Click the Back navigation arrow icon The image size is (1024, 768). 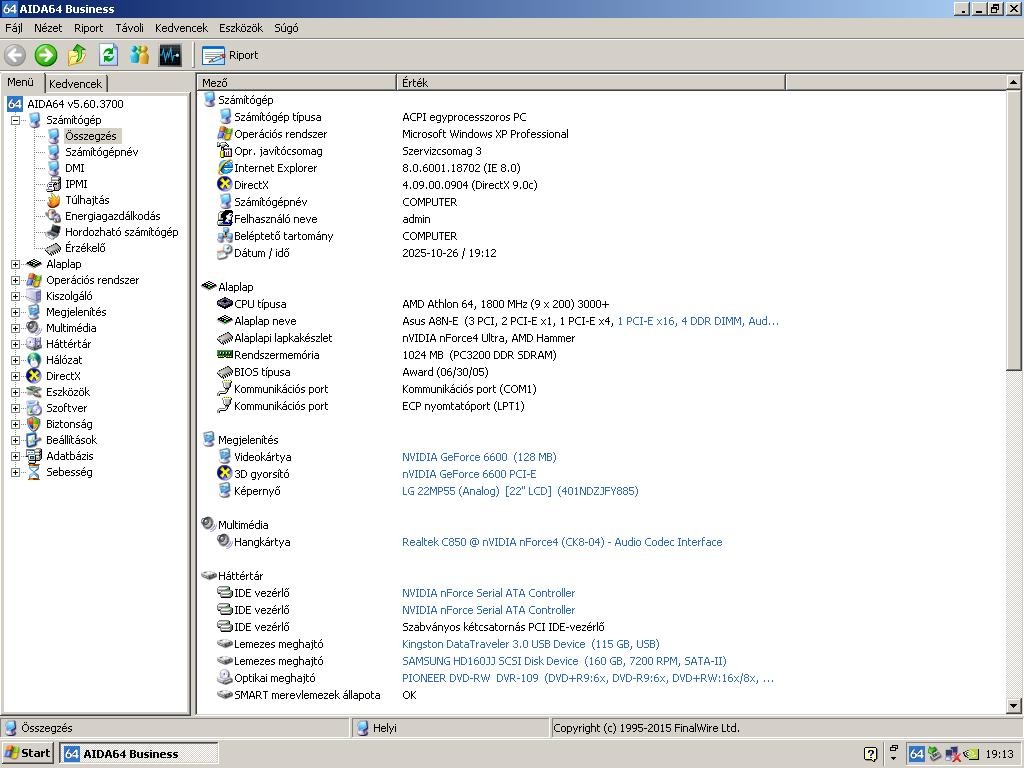[x=15, y=56]
